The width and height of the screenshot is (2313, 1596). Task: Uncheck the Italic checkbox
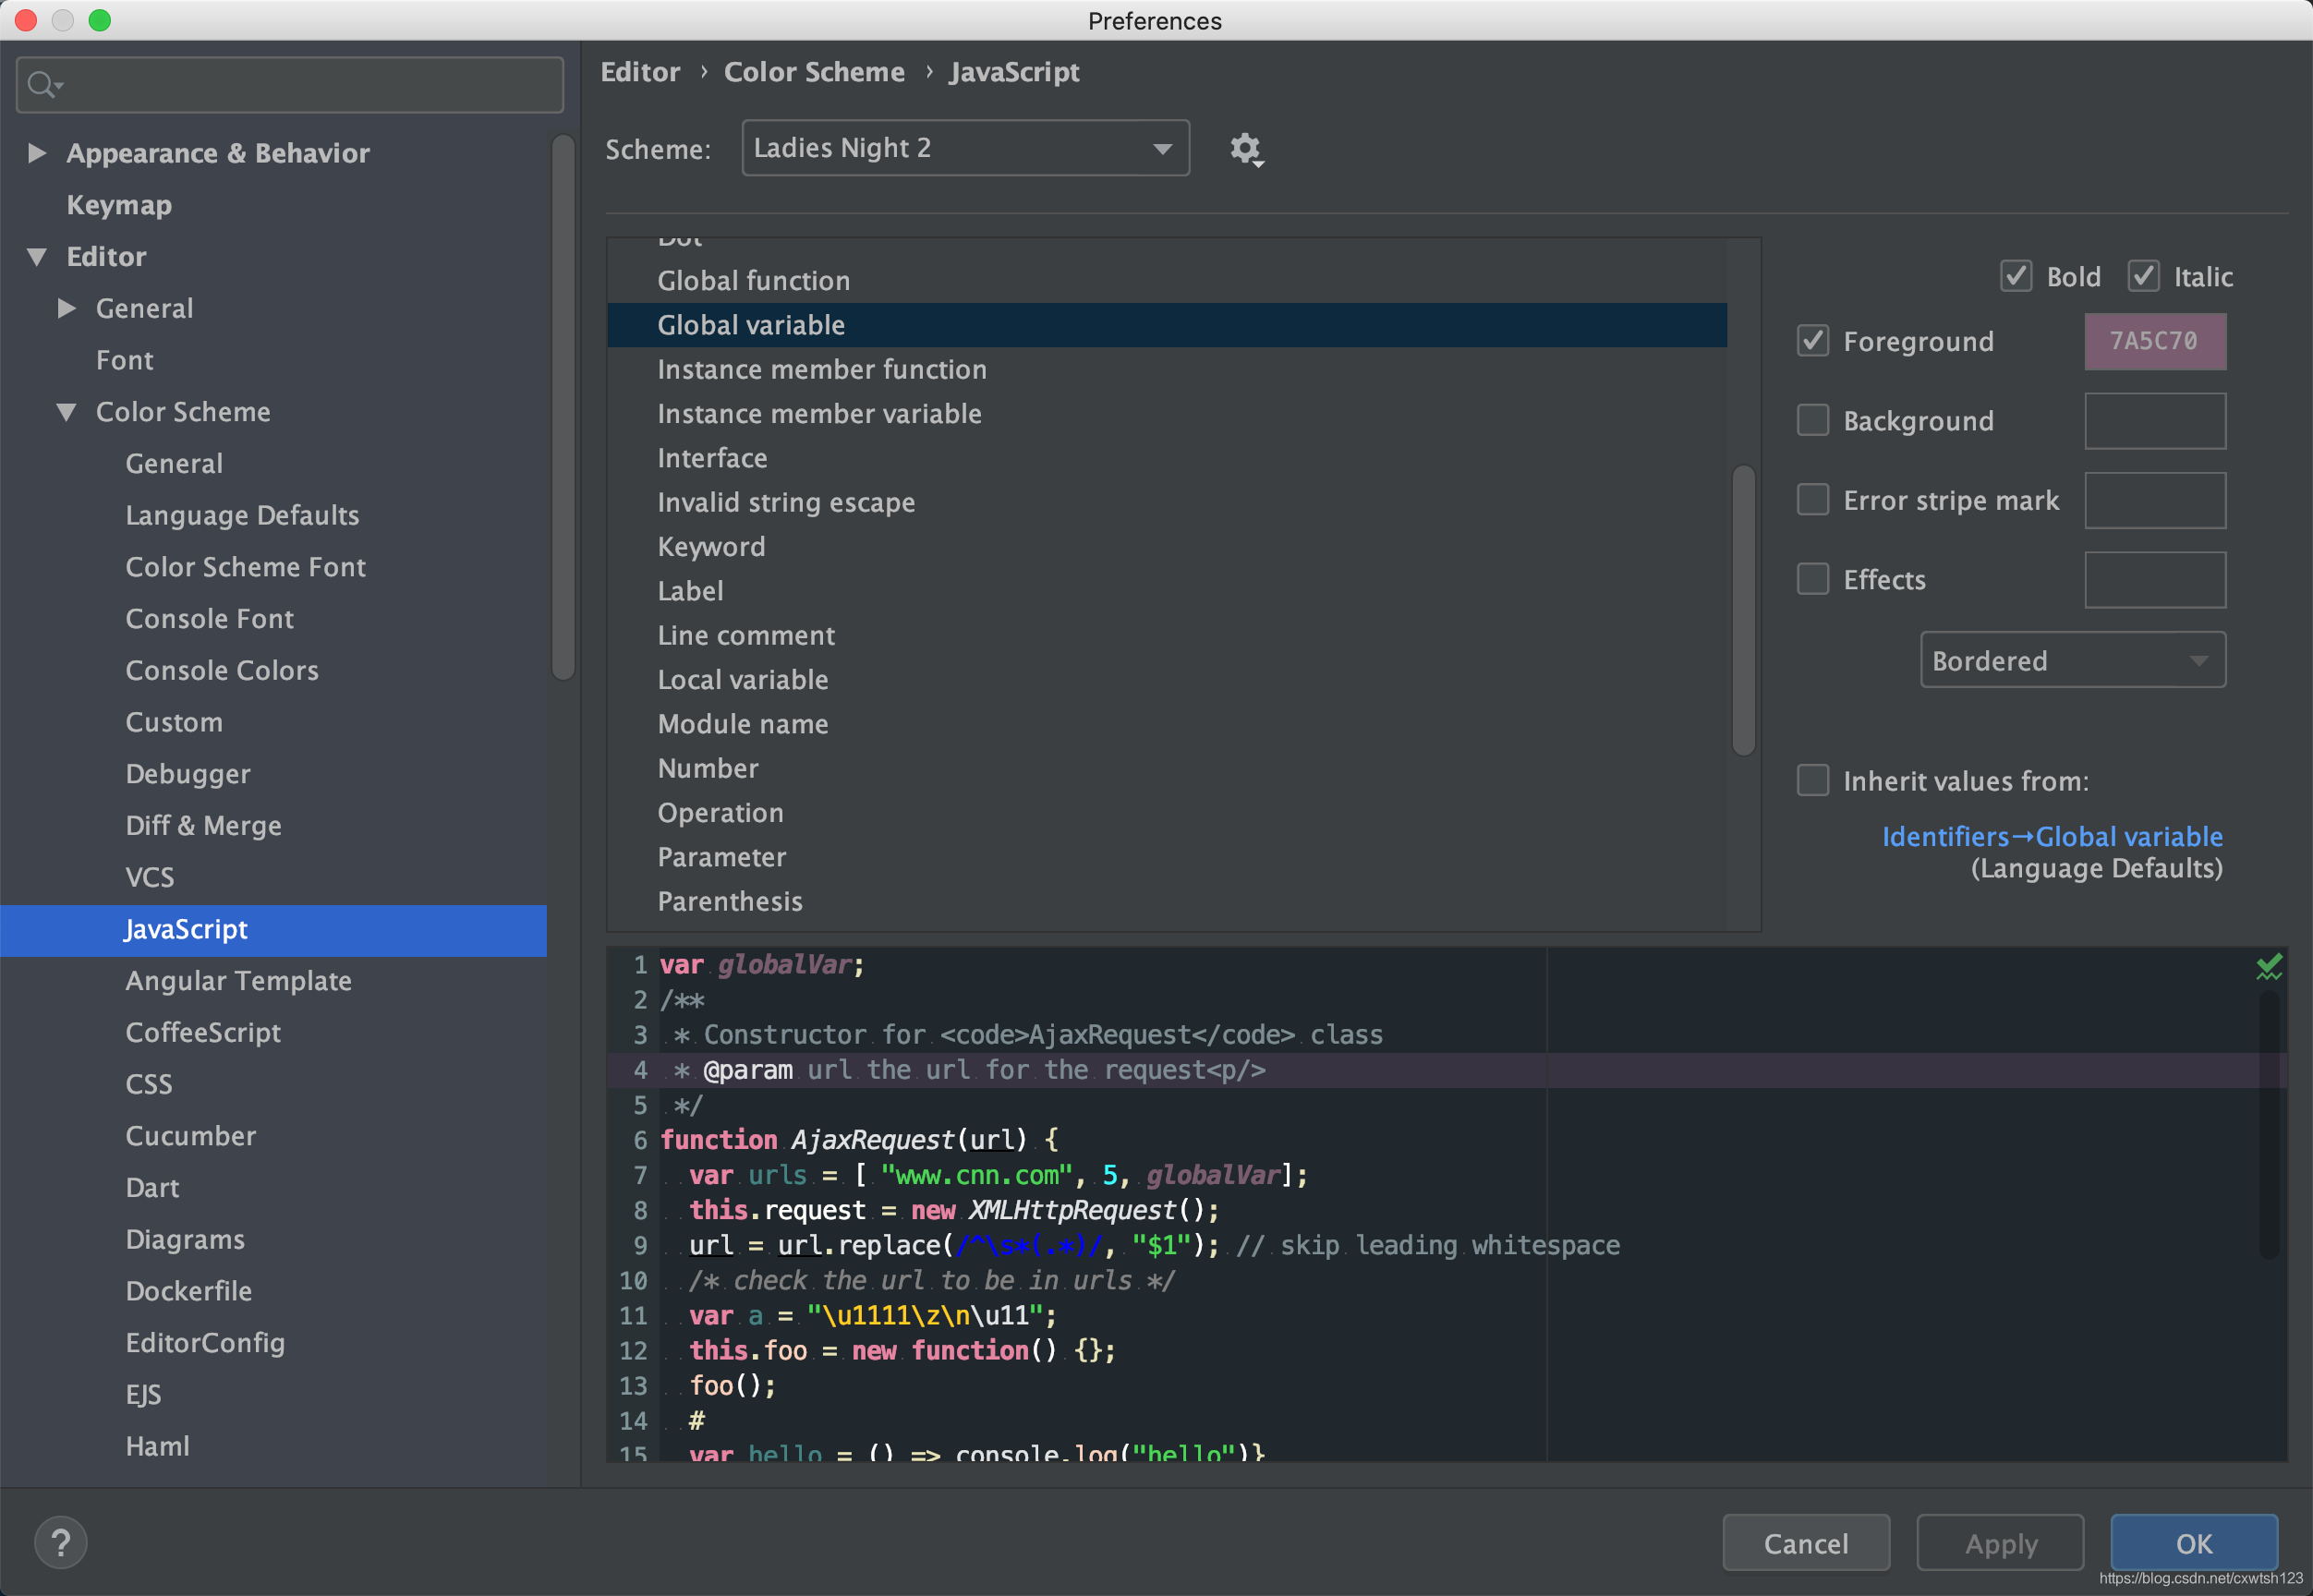point(2143,277)
